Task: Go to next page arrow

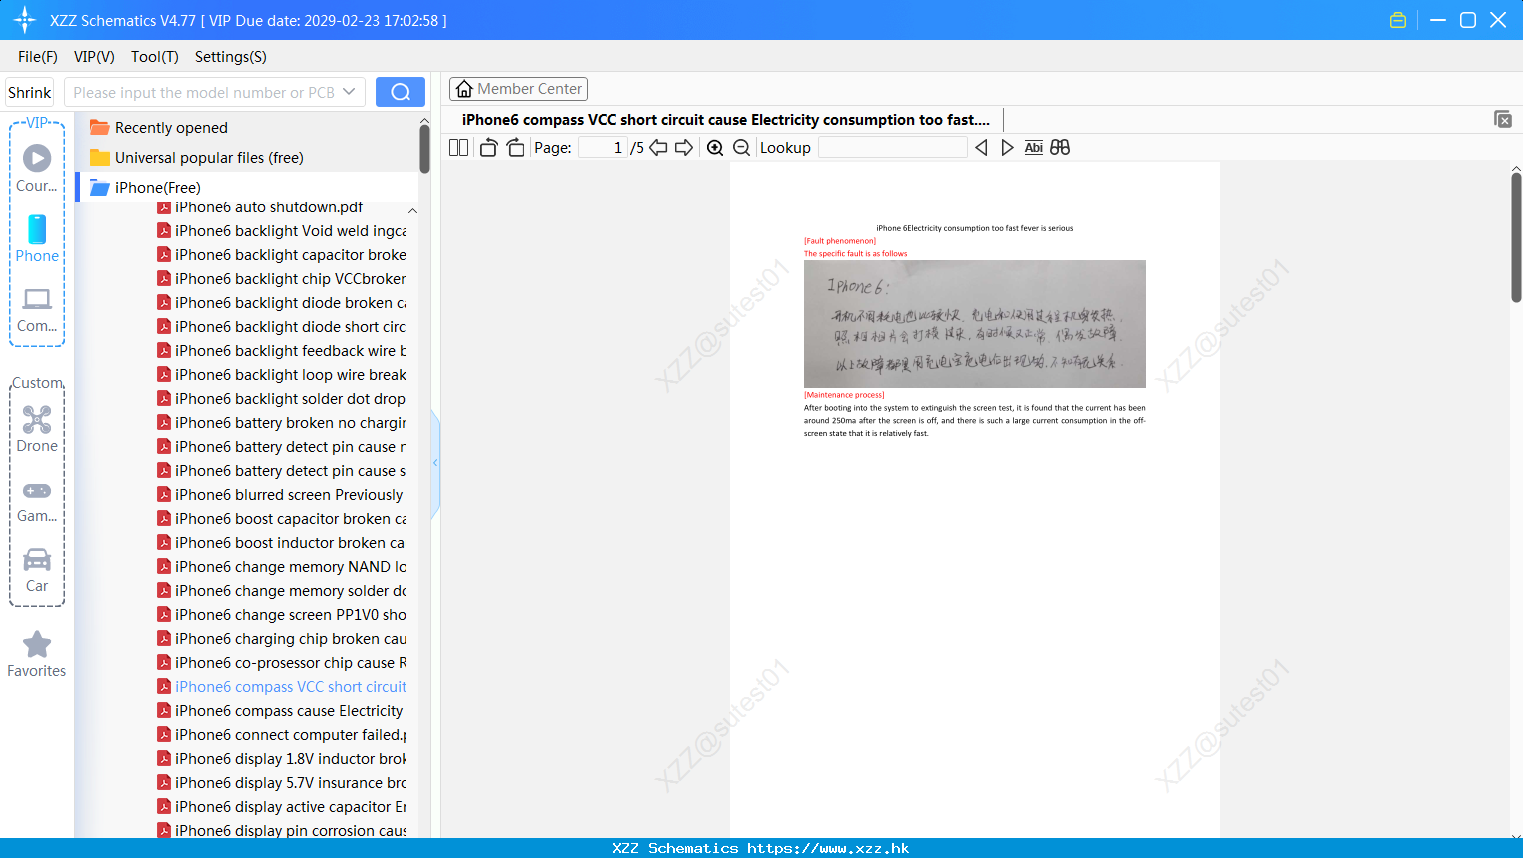Action: [684, 148]
